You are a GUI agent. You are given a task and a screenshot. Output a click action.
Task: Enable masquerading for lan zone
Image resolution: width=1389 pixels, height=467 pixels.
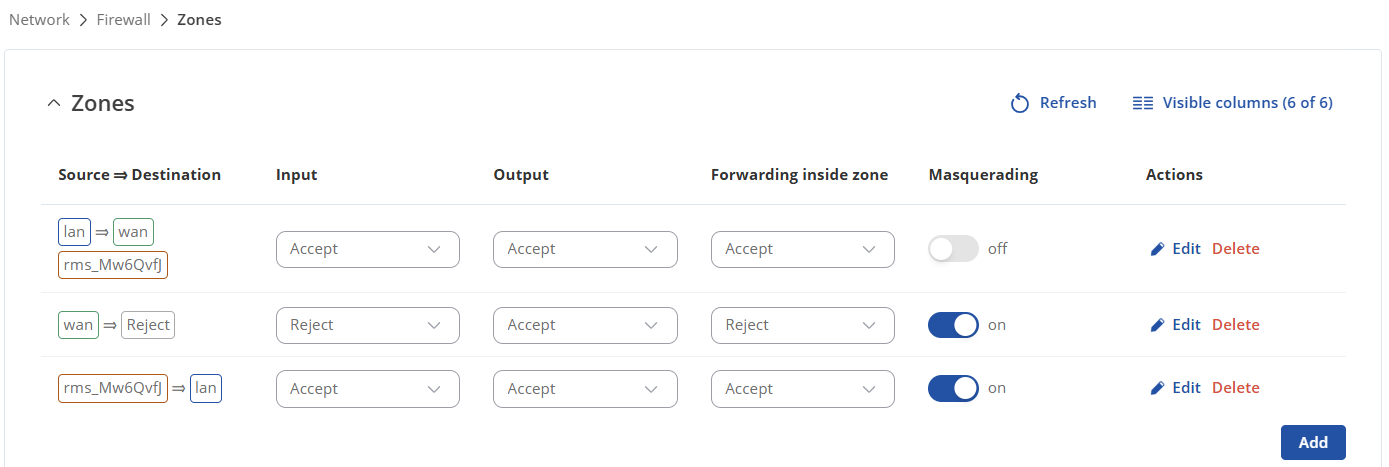(953, 249)
